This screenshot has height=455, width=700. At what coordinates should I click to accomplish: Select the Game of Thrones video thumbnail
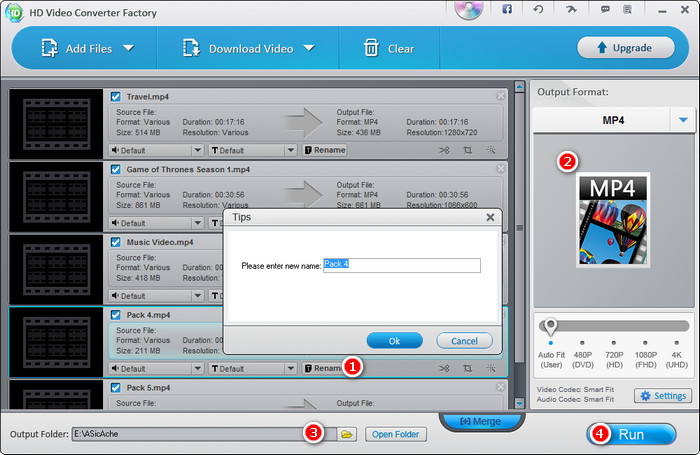[56, 196]
